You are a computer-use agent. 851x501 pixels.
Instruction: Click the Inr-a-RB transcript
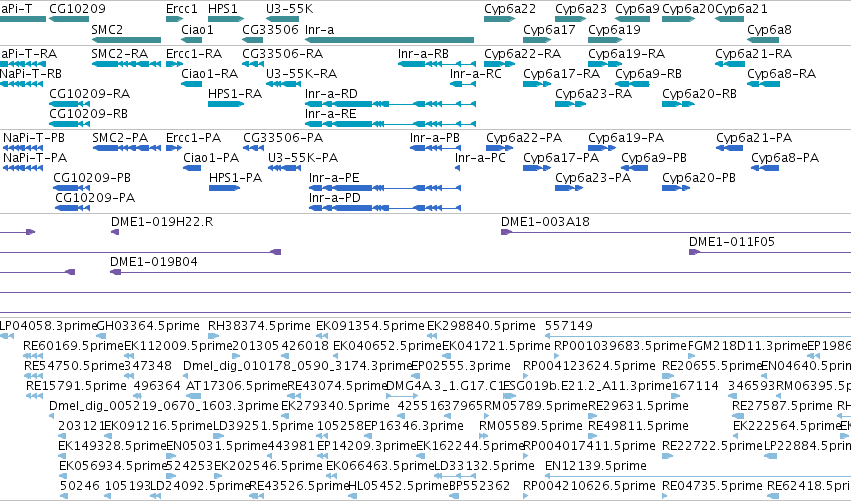[x=437, y=64]
